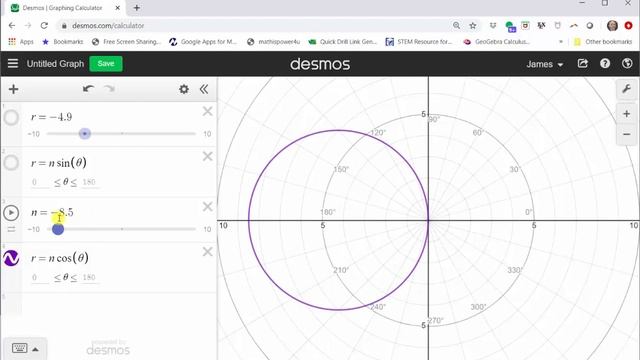This screenshot has height=360, width=640.
Task: Open a new browser tab
Action: [x=136, y=8]
